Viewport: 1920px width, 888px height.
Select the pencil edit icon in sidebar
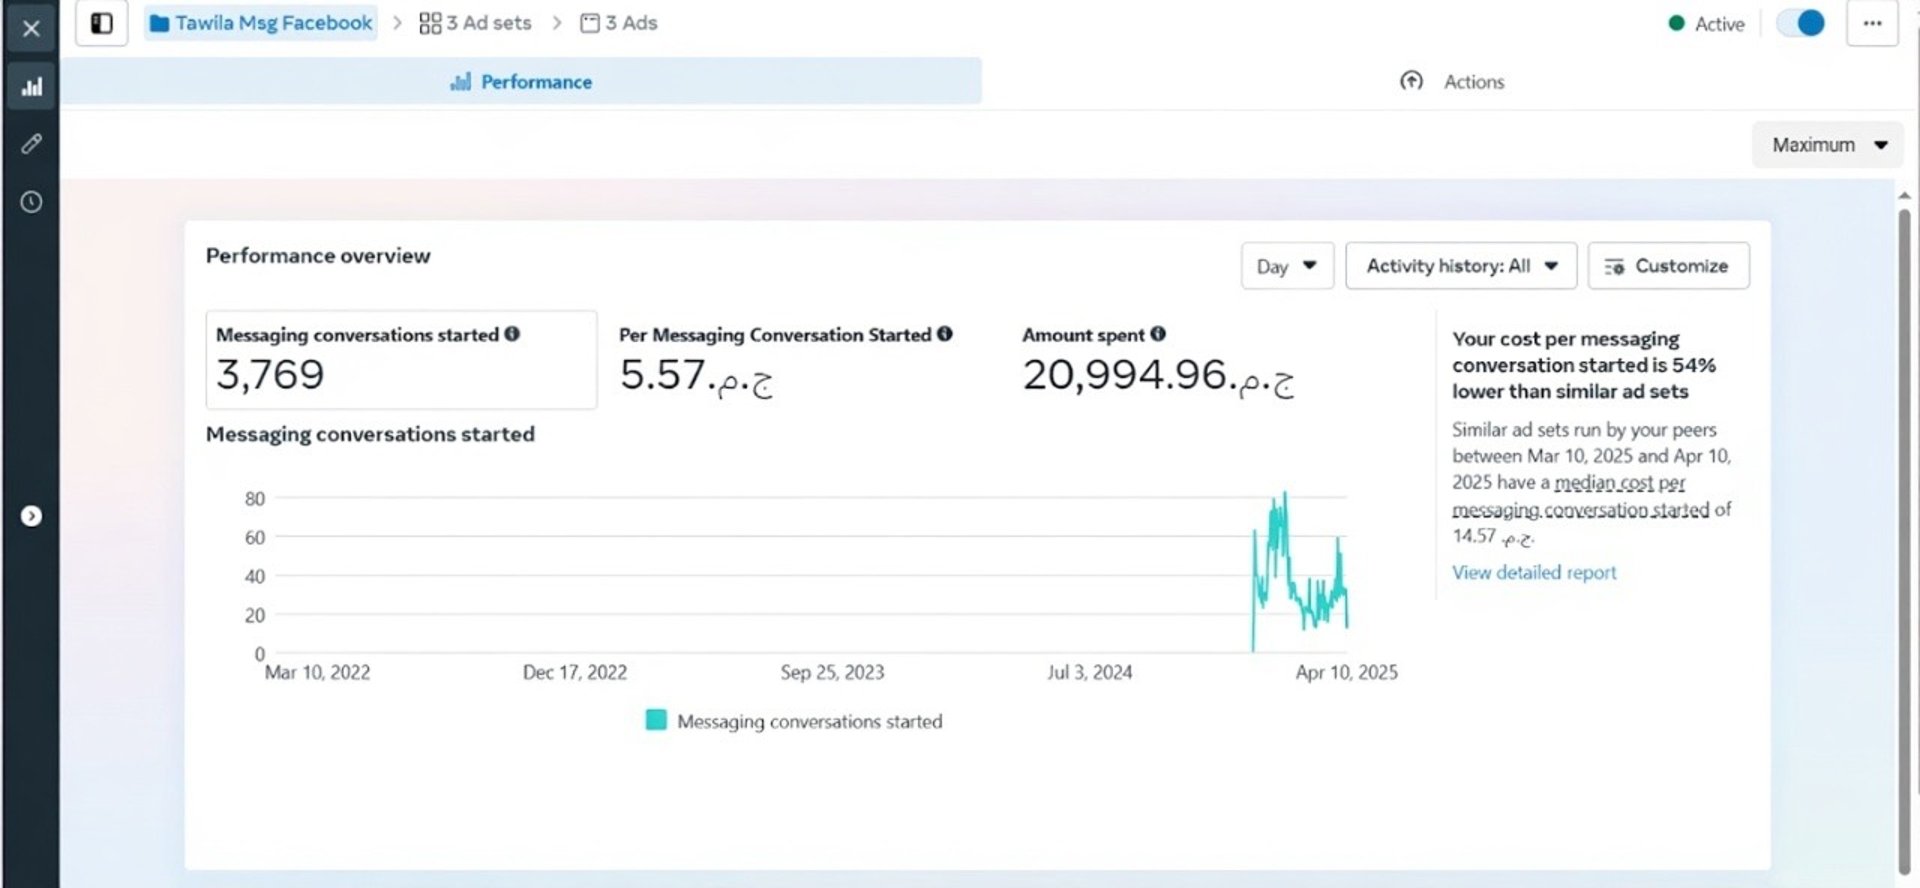[x=31, y=144]
